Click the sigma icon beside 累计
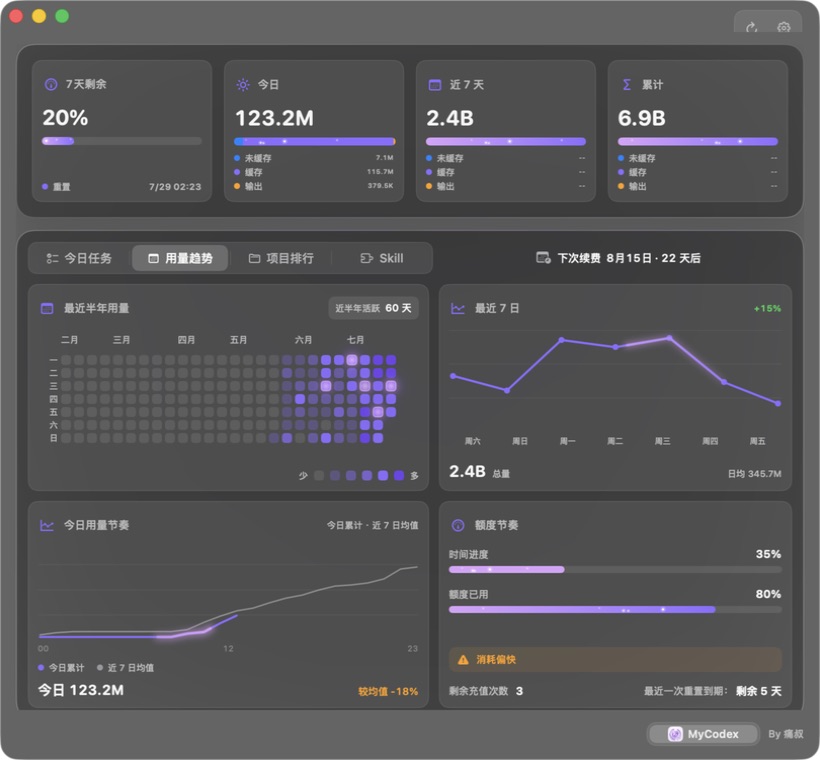Screen dimensions: 820x760 pos(627,85)
